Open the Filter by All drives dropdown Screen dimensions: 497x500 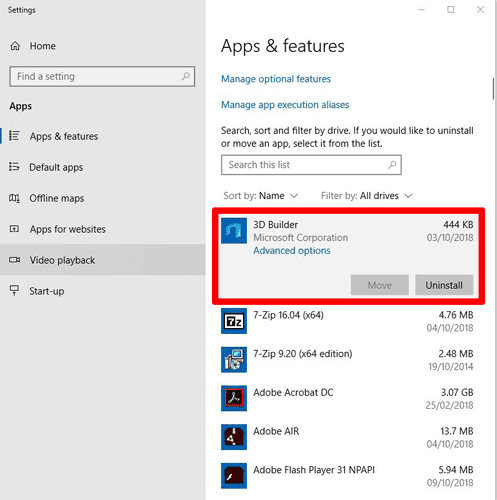(367, 196)
